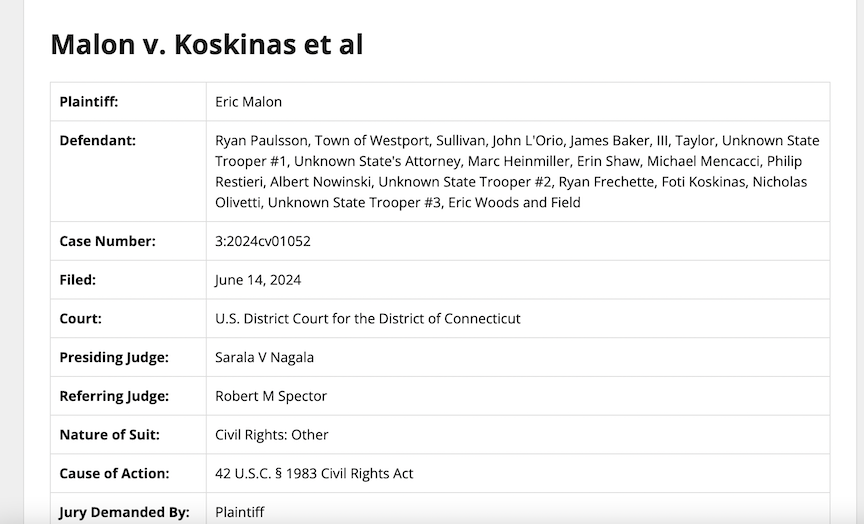Click the defendant list starting with Ryan Paulsson
864x524 pixels.
pyautogui.click(x=516, y=171)
